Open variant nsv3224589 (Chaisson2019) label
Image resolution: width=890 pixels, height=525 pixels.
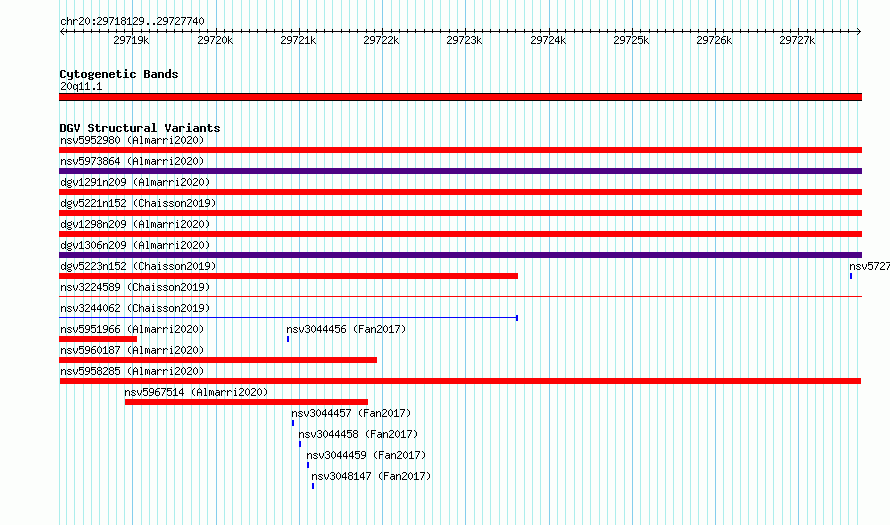tap(135, 287)
